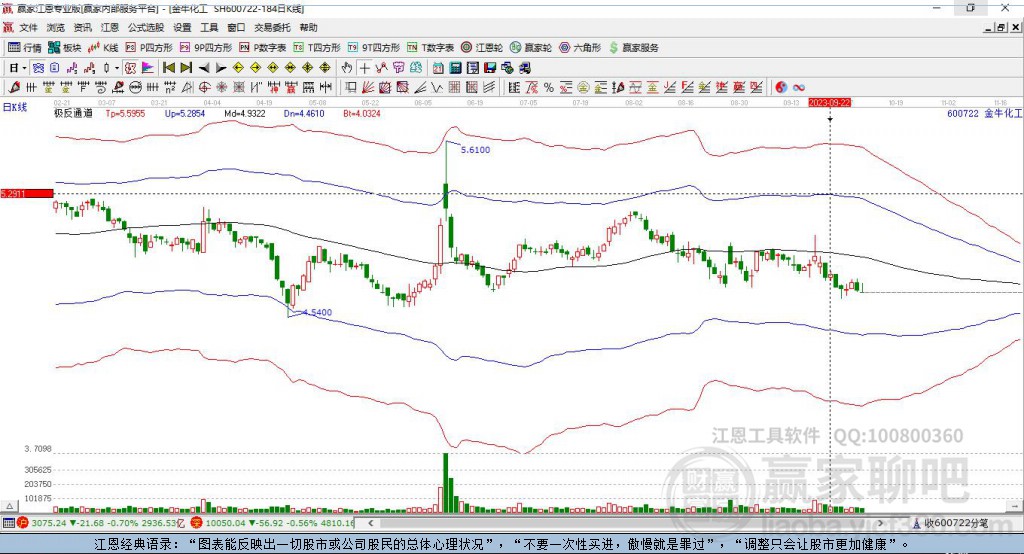1024x554 pixels.
Task: Open the 帮助 menu
Action: 308,27
